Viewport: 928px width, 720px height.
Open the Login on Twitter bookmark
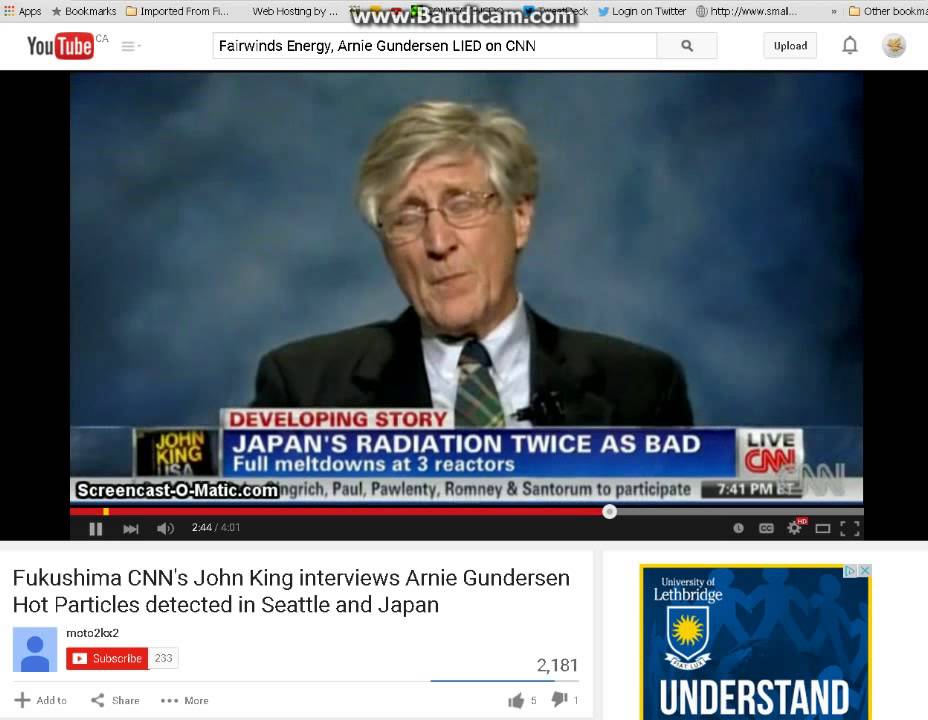pos(642,11)
